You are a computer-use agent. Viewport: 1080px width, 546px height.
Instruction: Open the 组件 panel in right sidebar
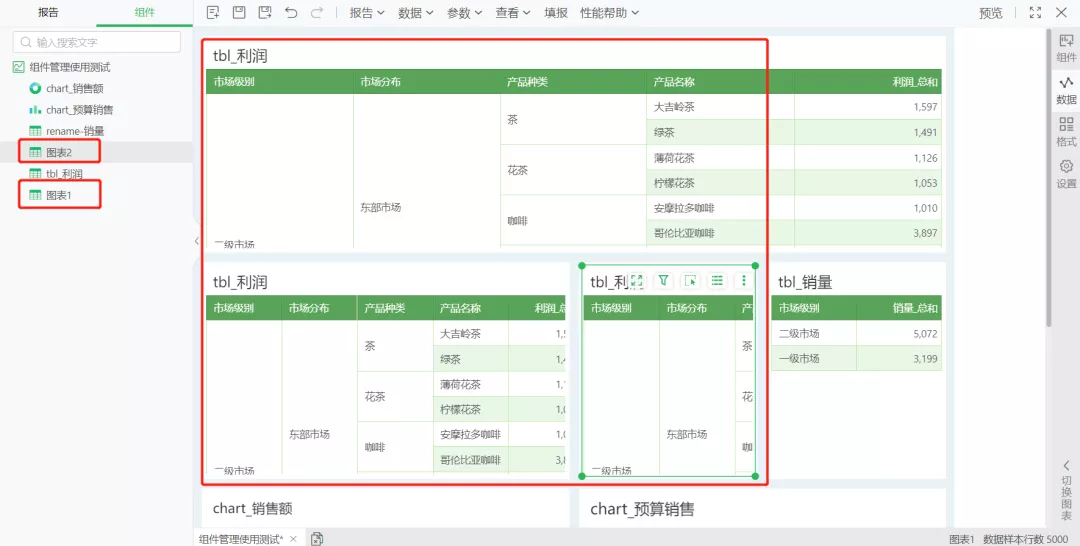coord(1066,48)
